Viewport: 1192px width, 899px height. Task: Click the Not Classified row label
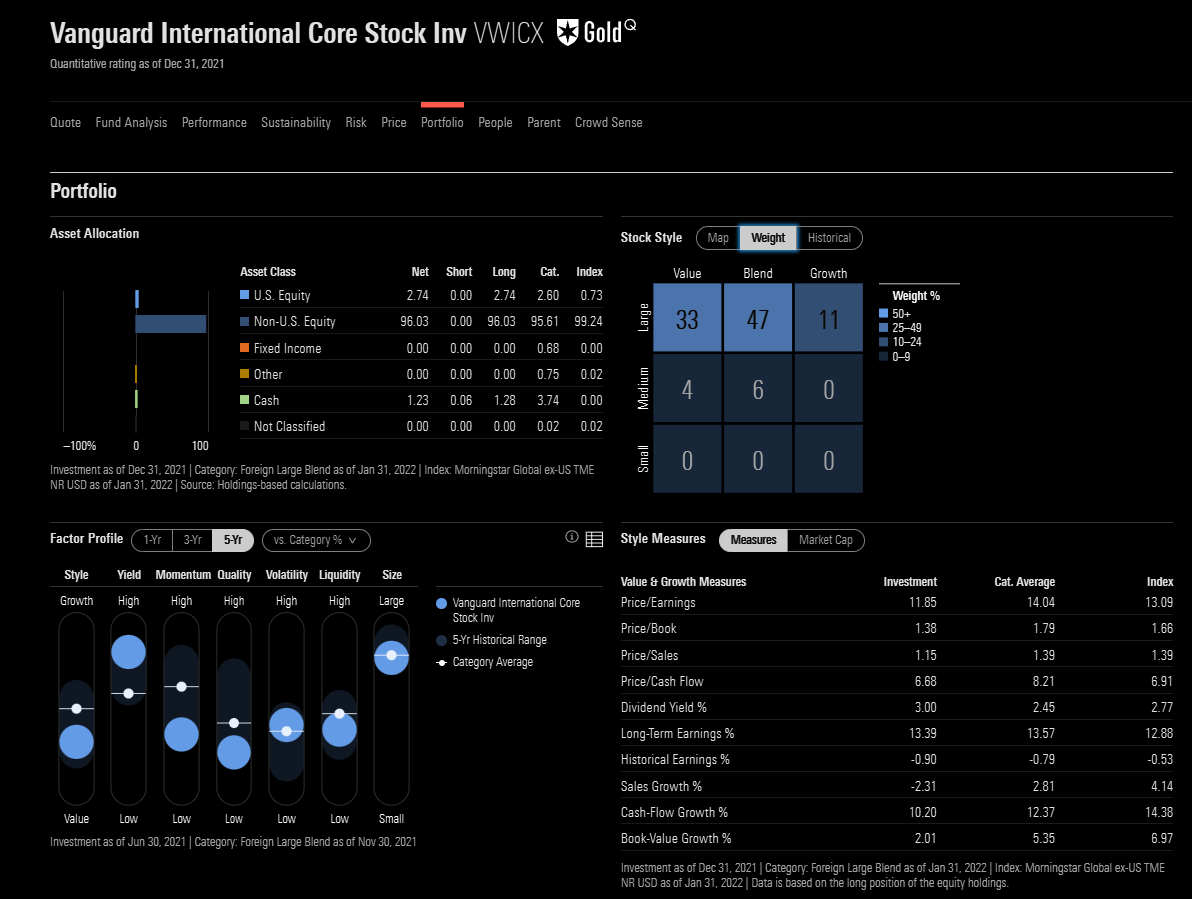[x=289, y=426]
